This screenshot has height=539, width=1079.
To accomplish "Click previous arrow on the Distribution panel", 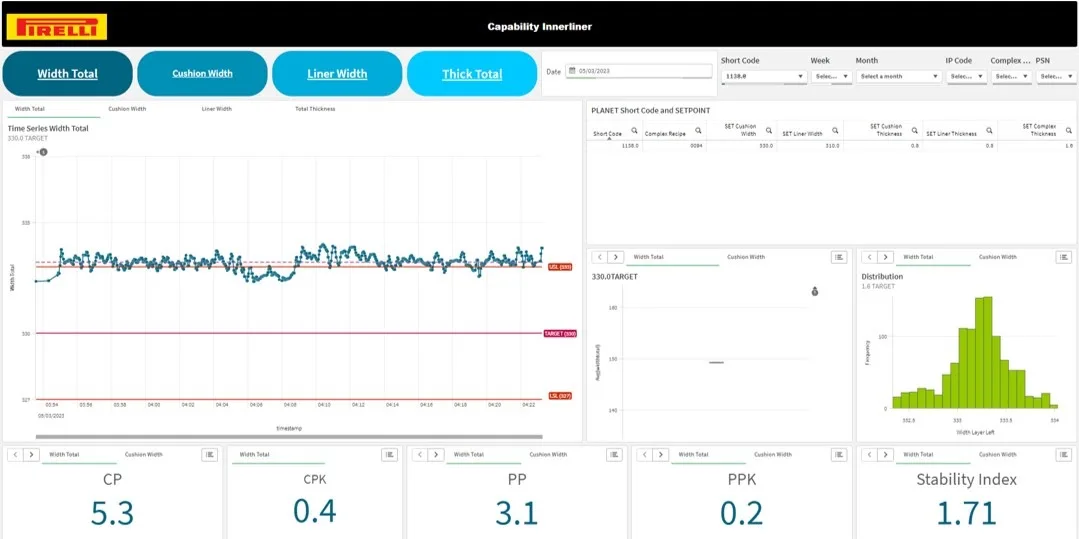I will (x=870, y=257).
